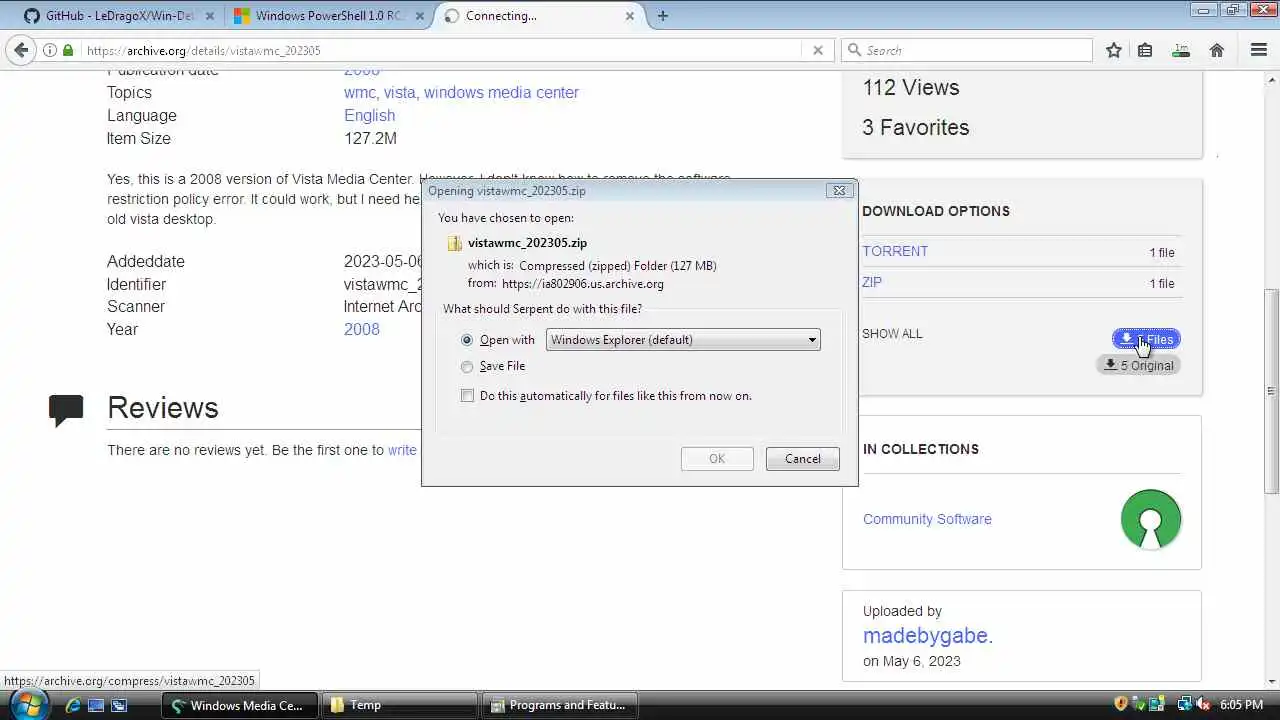Switch to GitHub LeDragoX tab
This screenshot has width=1280, height=720.
coord(120,15)
